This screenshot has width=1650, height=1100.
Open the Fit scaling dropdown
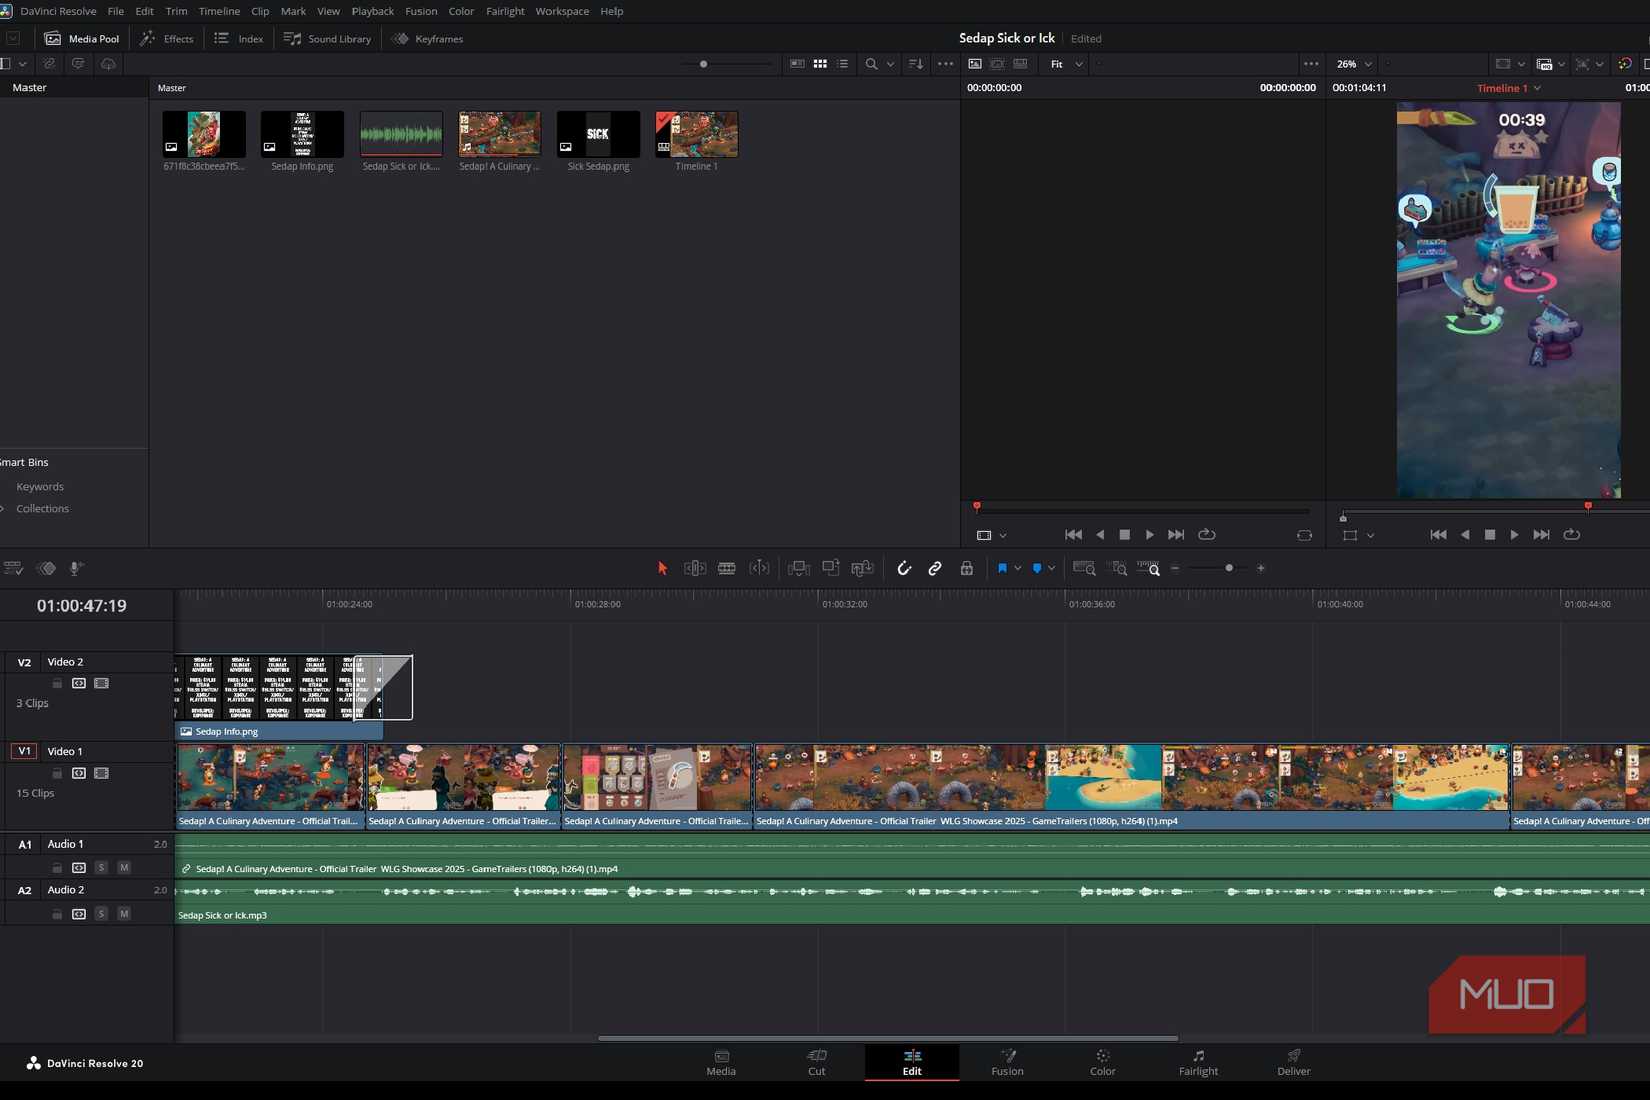(1066, 64)
